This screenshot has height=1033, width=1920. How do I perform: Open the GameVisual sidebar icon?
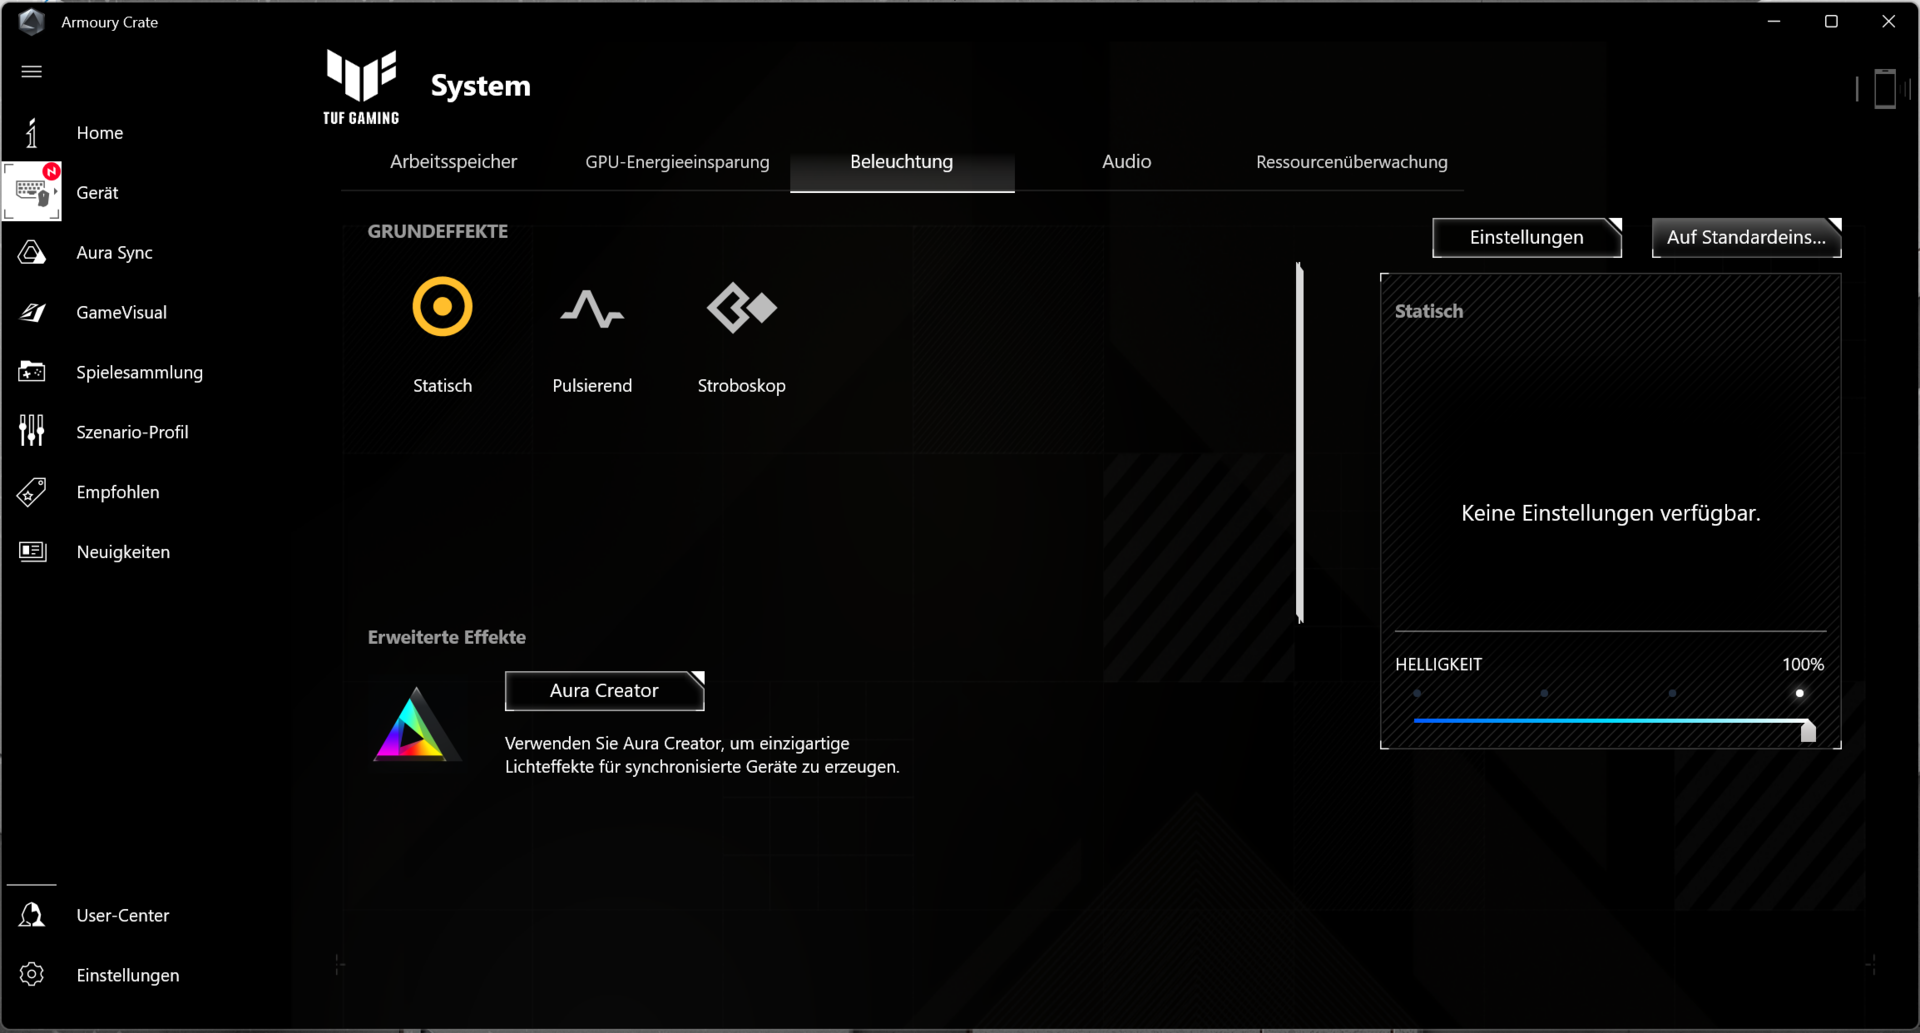32,313
